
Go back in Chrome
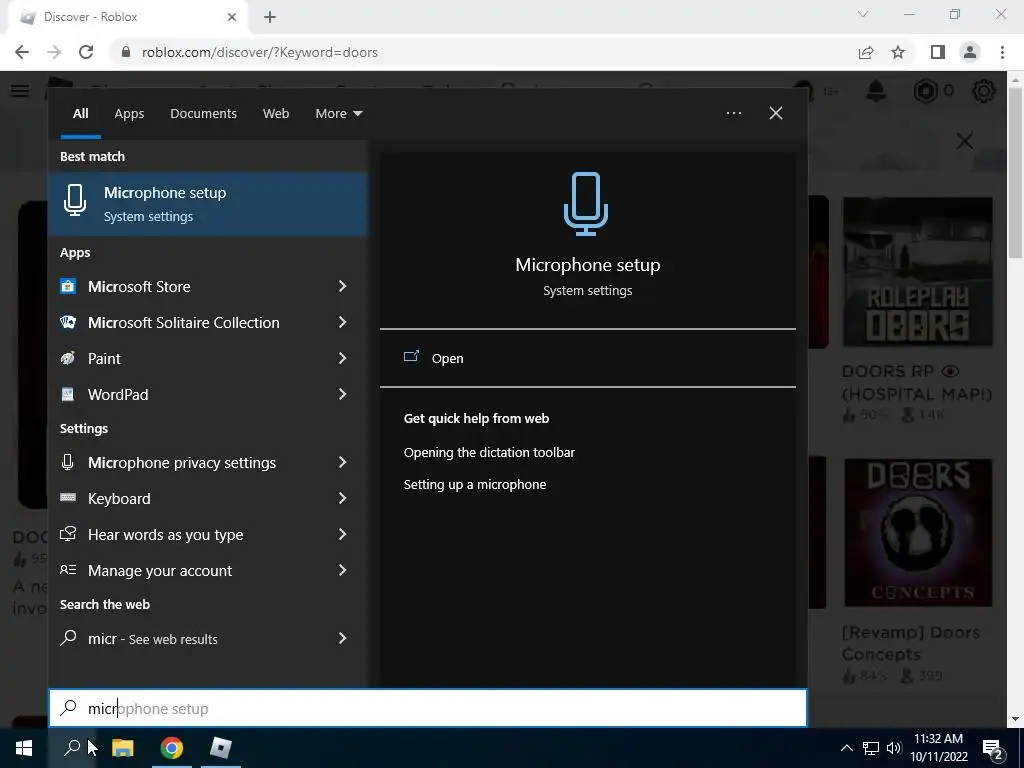(22, 52)
